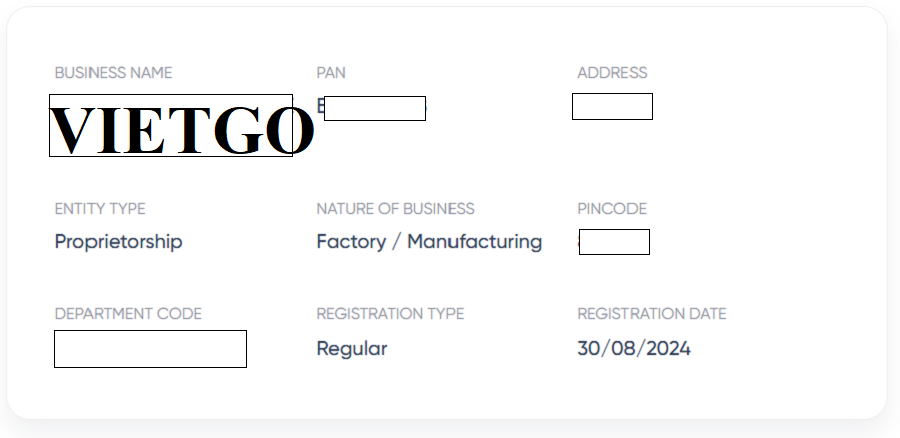Click the word Manufacturing in business nature
Image resolution: width=900 pixels, height=438 pixels.
pos(474,242)
